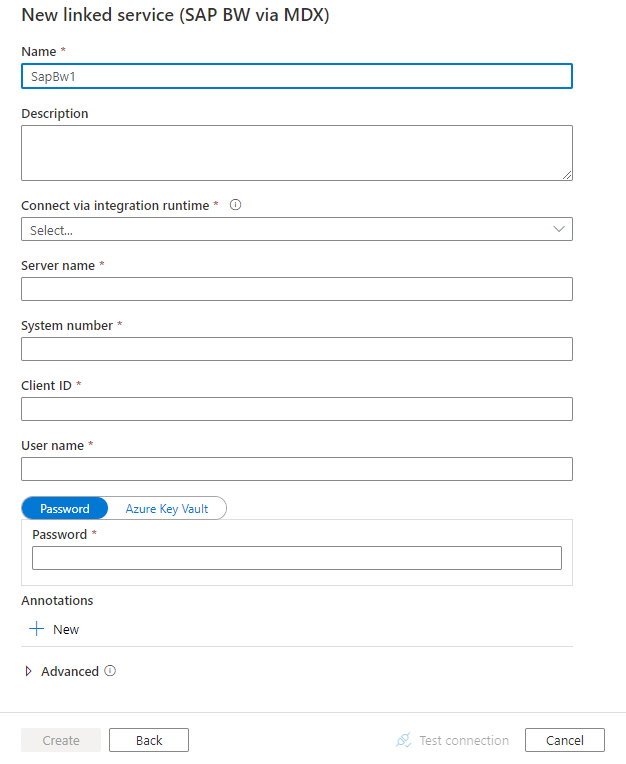
Task: Click the description box resize handle
Action: (x=567, y=175)
